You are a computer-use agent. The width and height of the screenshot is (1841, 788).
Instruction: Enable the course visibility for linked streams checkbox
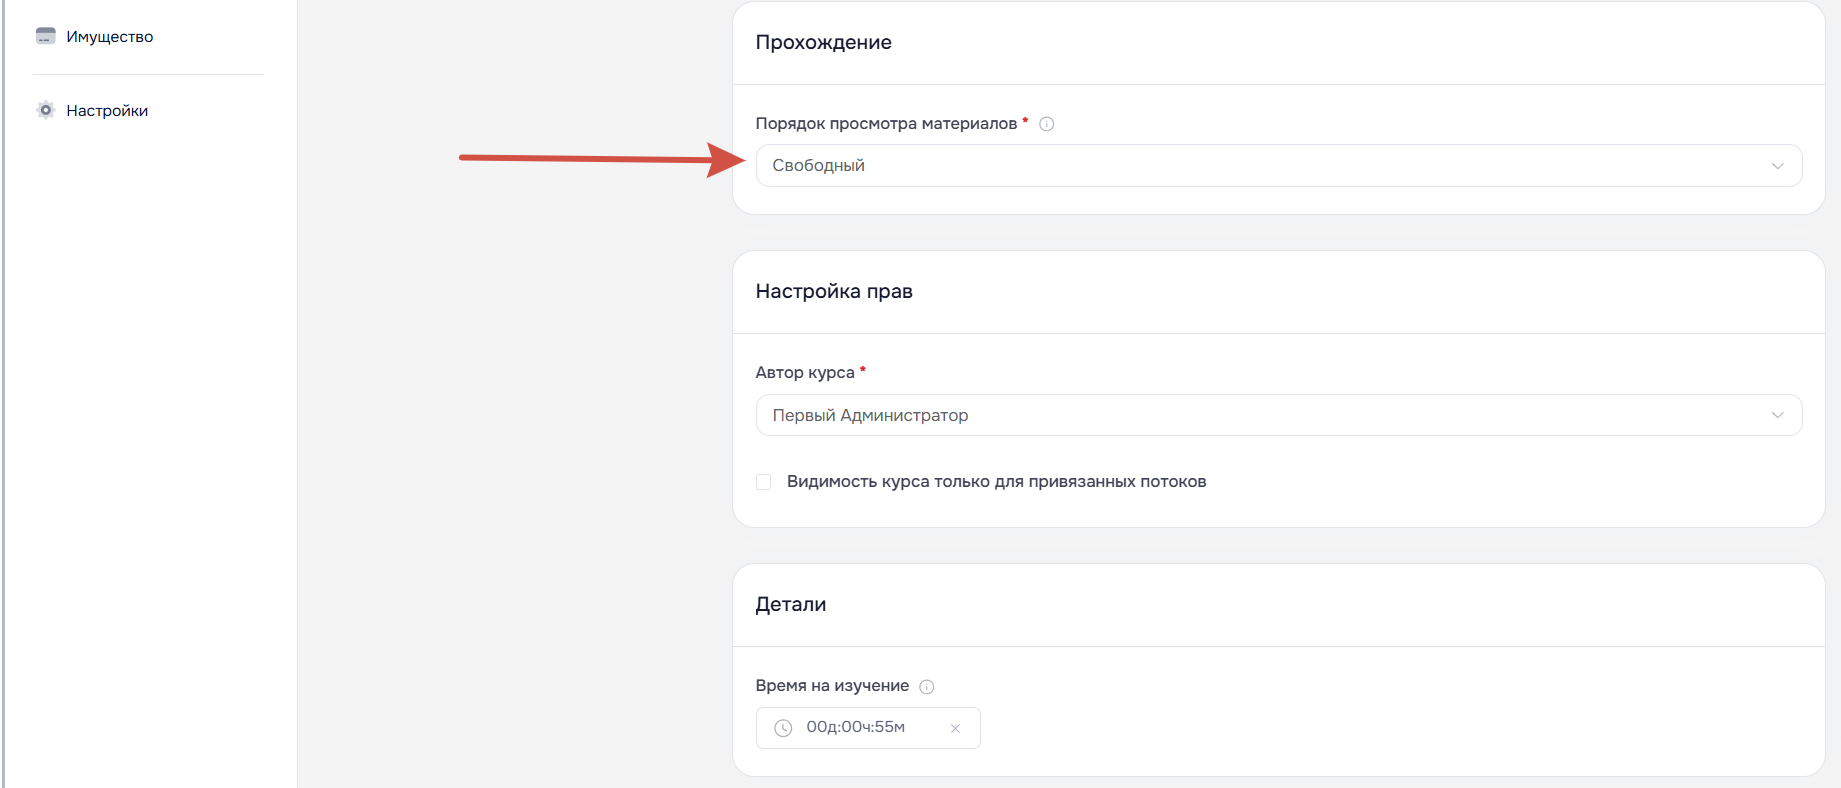(x=764, y=482)
